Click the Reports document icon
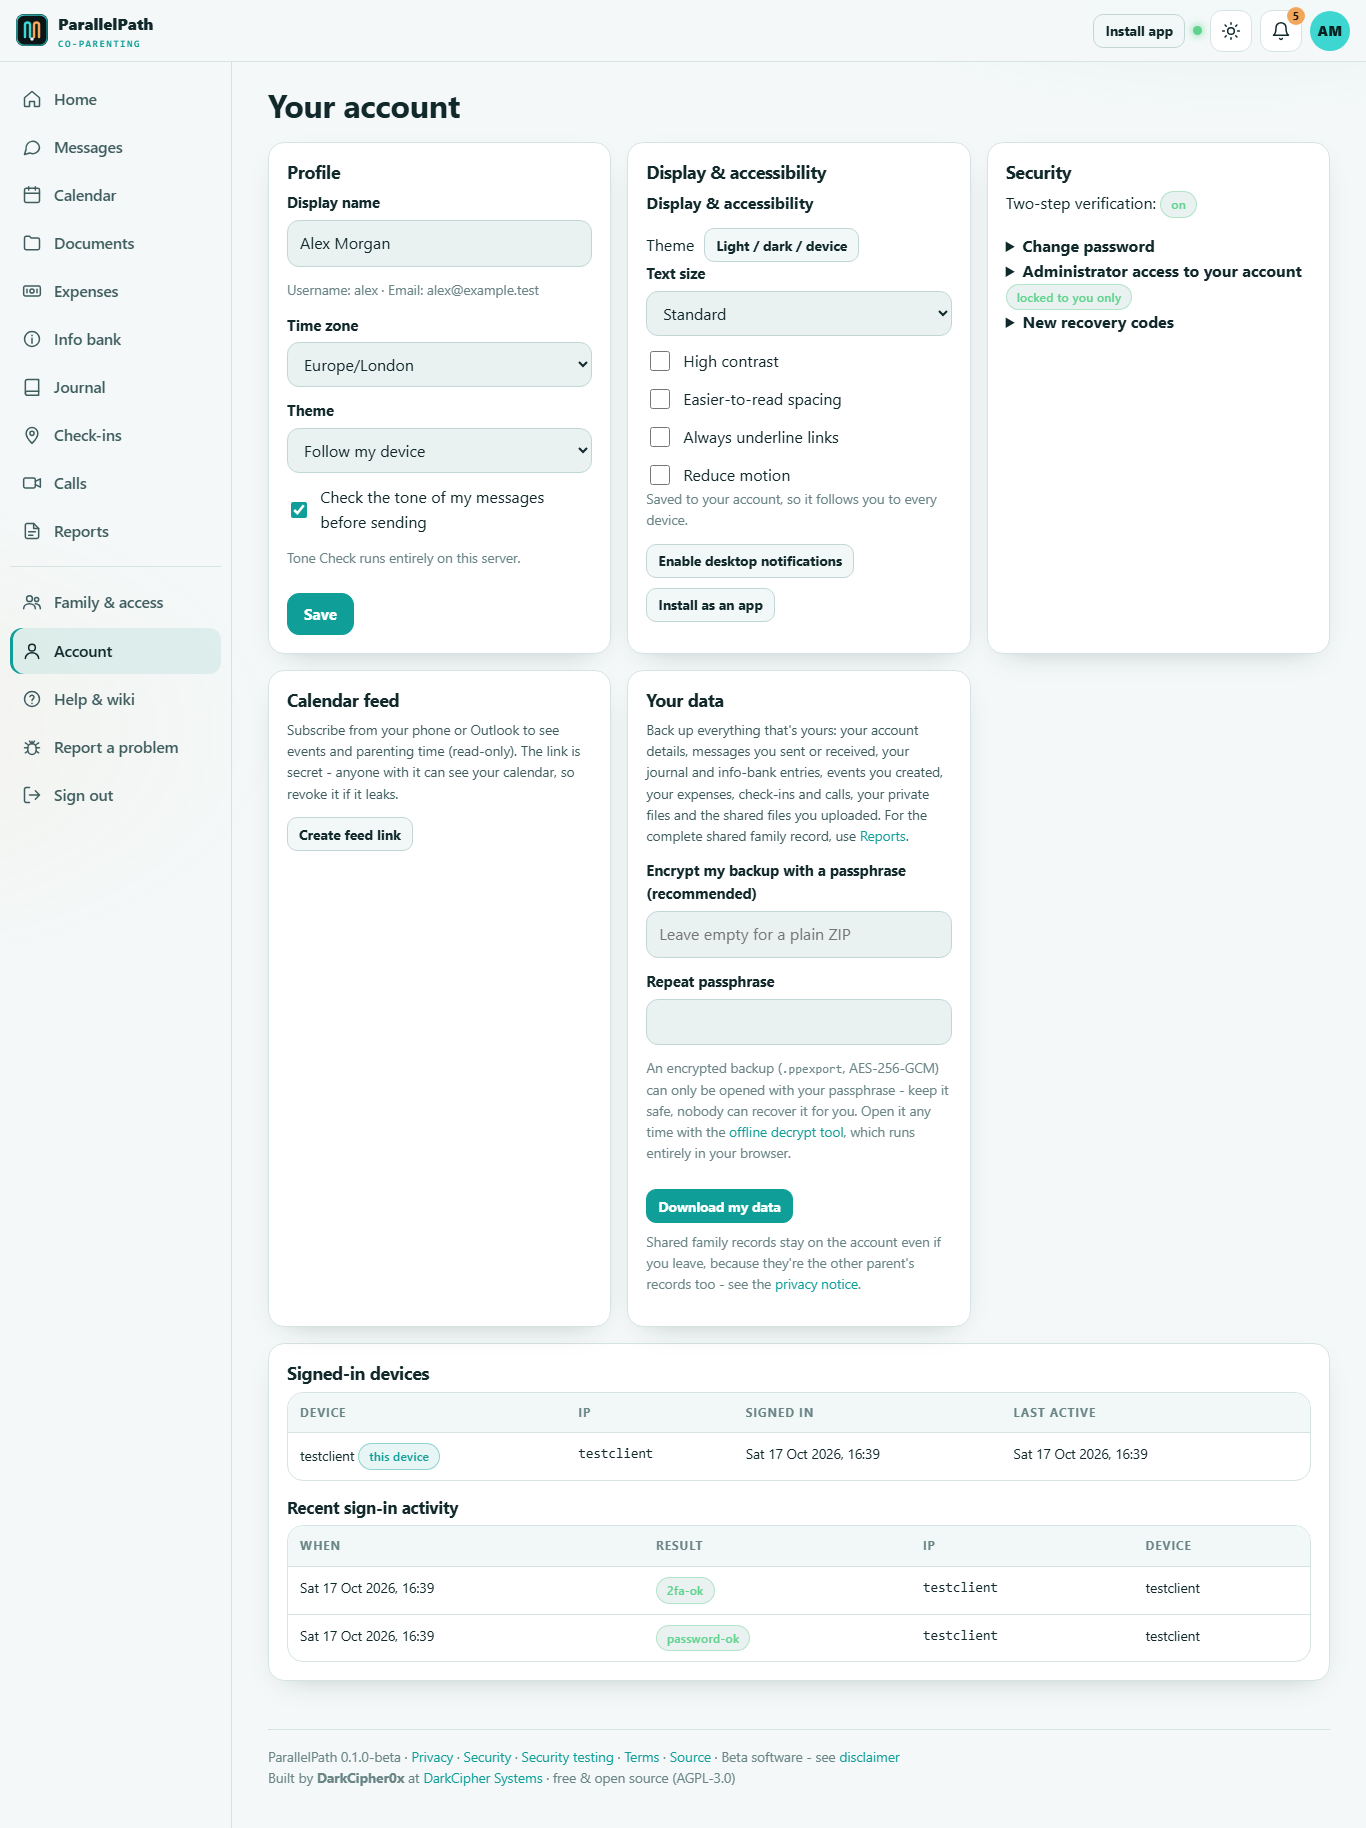1366x1828 pixels. click(x=32, y=531)
